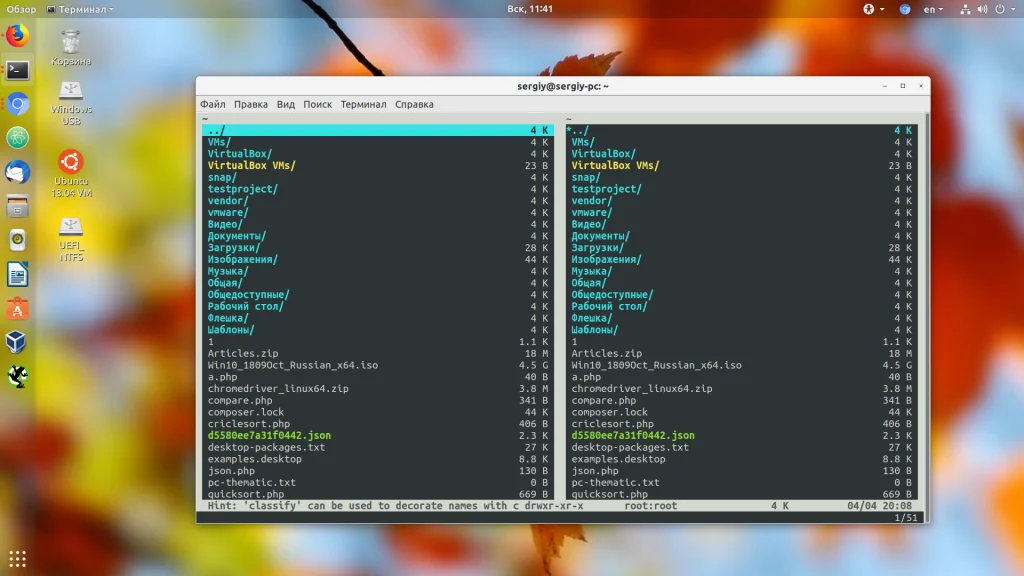
Task: Click the Обзор activities button
Action: pyautogui.click(x=21, y=9)
